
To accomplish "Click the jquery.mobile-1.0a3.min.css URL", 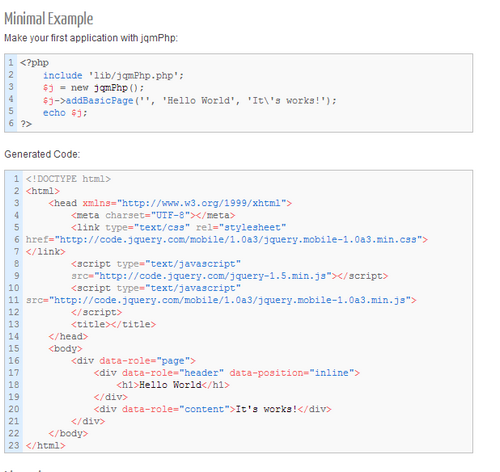I will (x=239, y=240).
